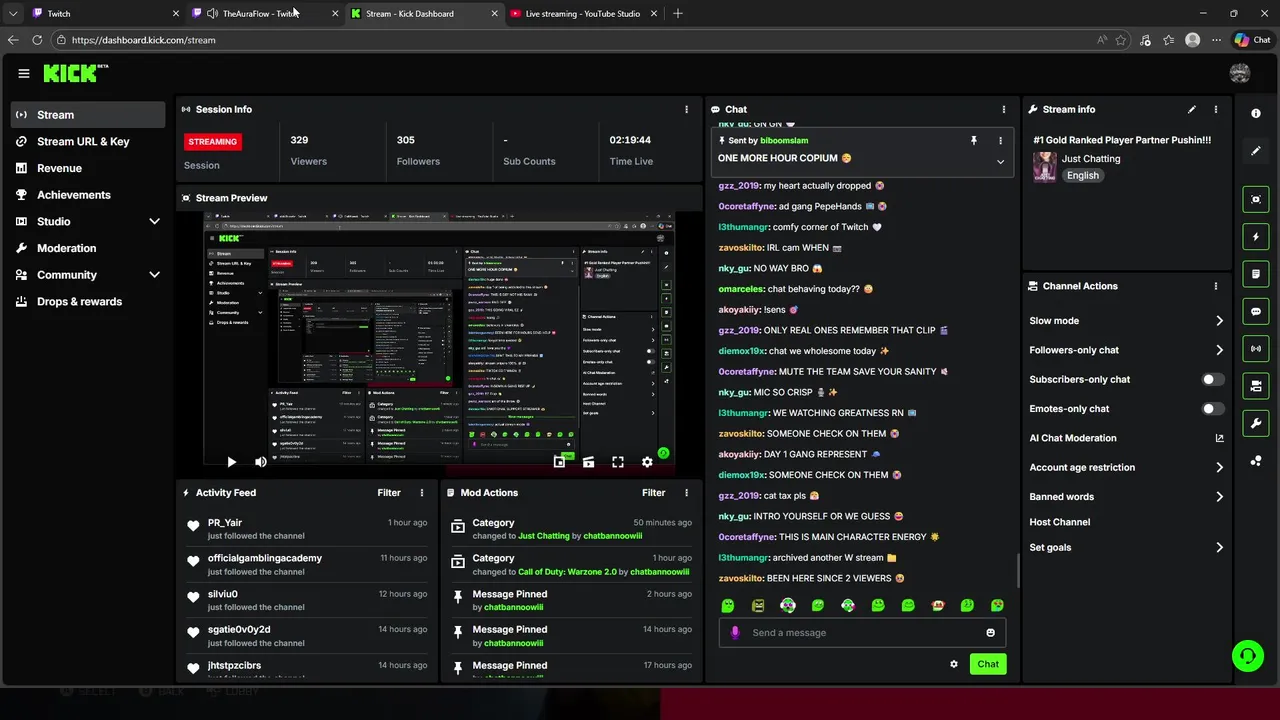Select Stream in the sidebar
Viewport: 1280px width, 720px height.
88,115
